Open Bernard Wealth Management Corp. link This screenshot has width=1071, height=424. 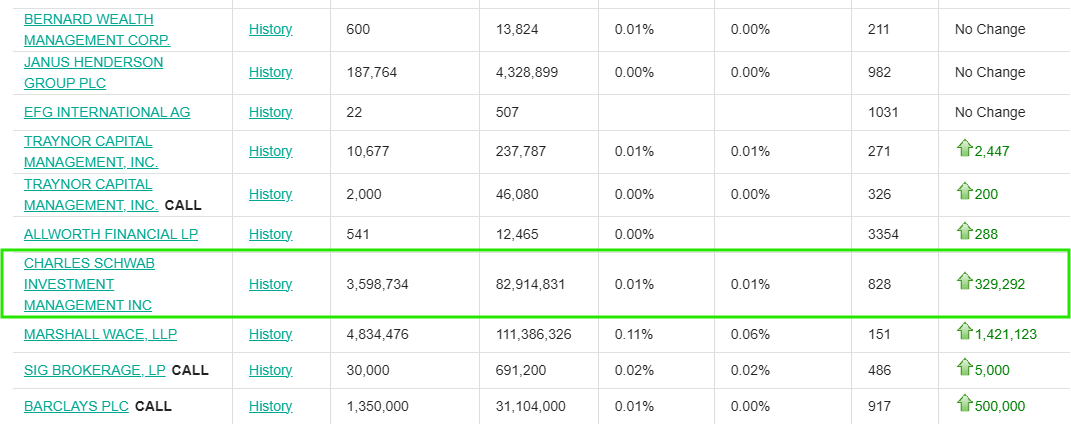[x=97, y=29]
